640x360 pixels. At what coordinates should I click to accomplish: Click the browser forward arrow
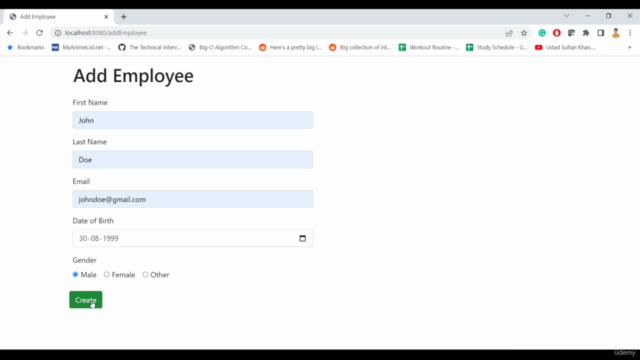pyautogui.click(x=24, y=33)
